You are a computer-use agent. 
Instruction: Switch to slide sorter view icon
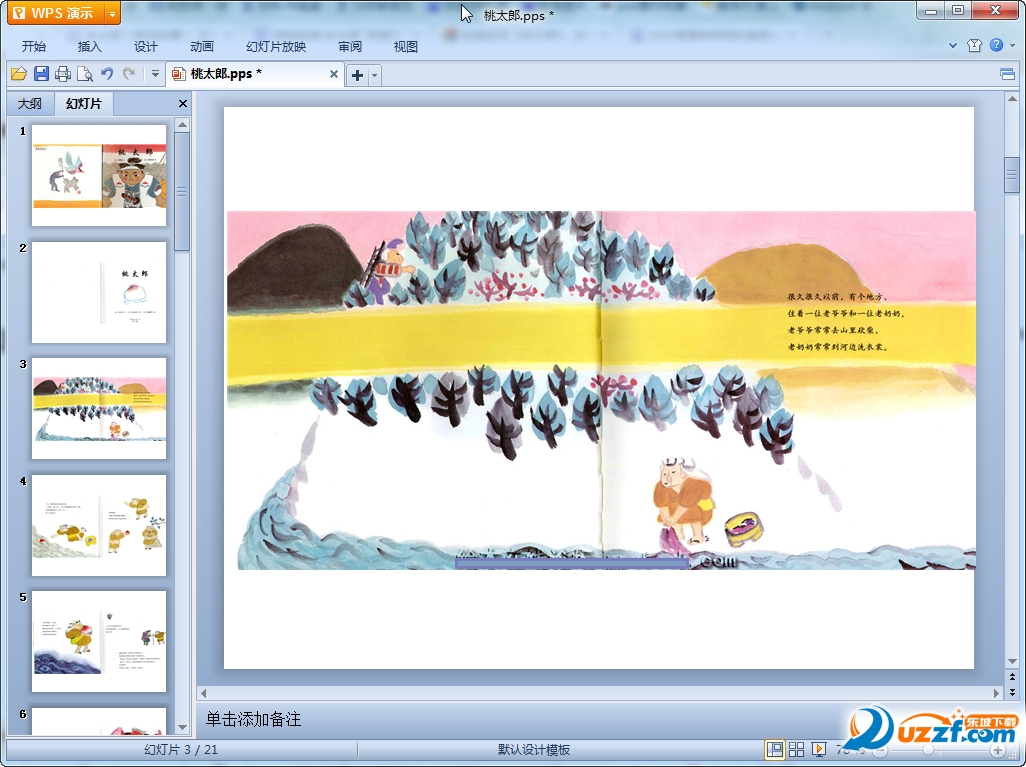796,749
